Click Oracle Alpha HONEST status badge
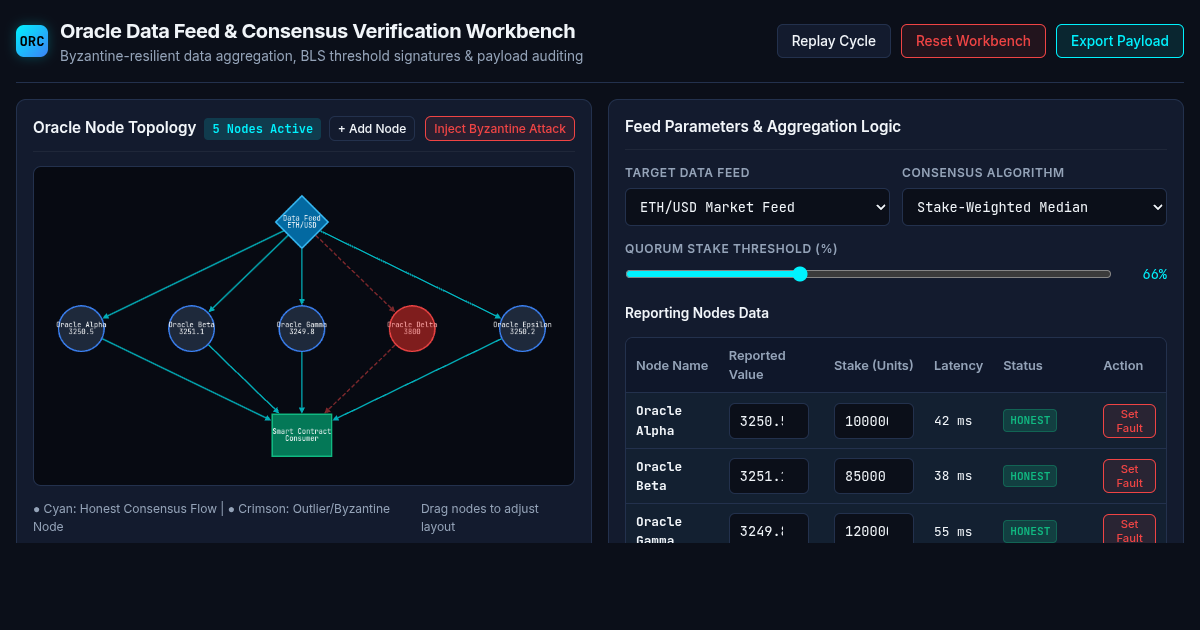This screenshot has width=1200, height=630. point(1030,420)
